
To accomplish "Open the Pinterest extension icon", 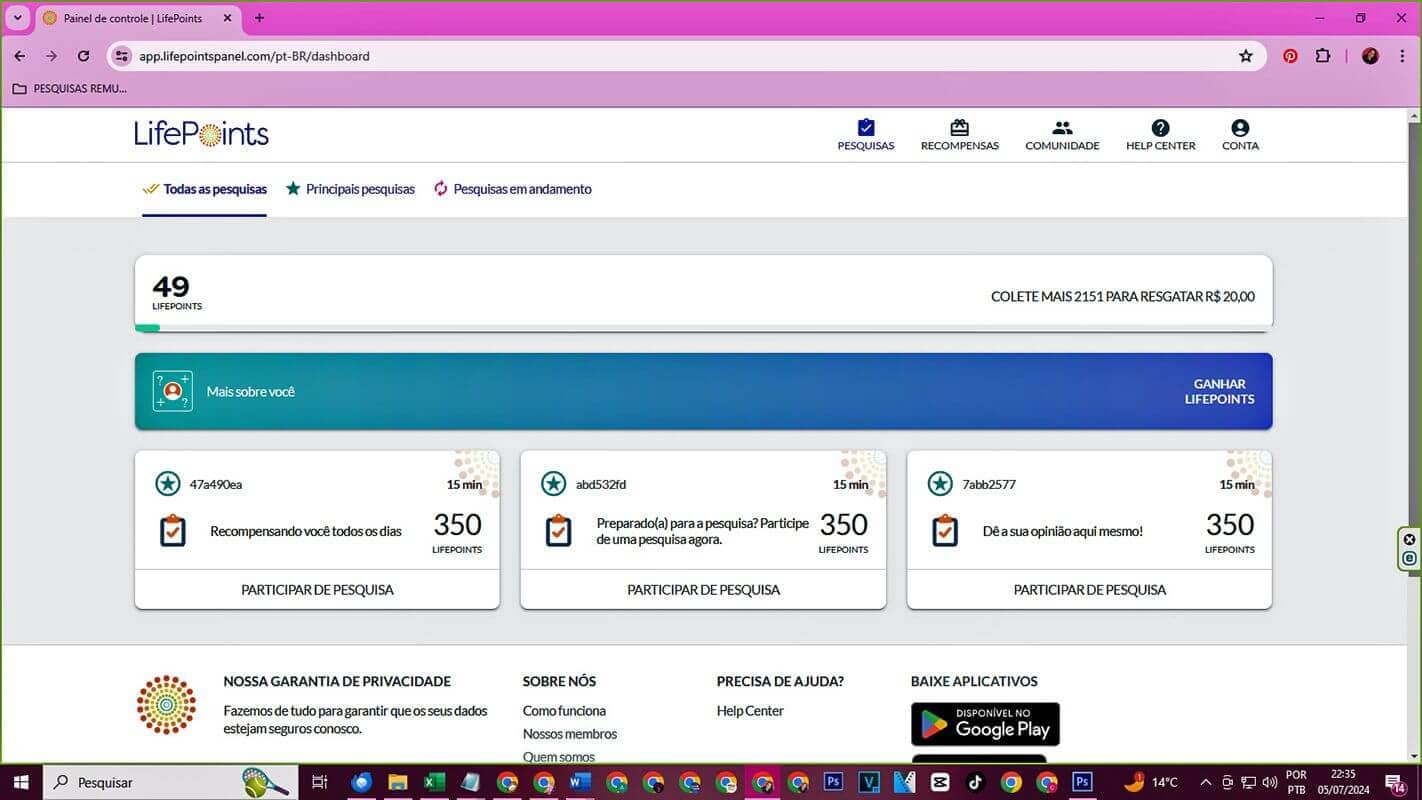I will tap(1290, 56).
